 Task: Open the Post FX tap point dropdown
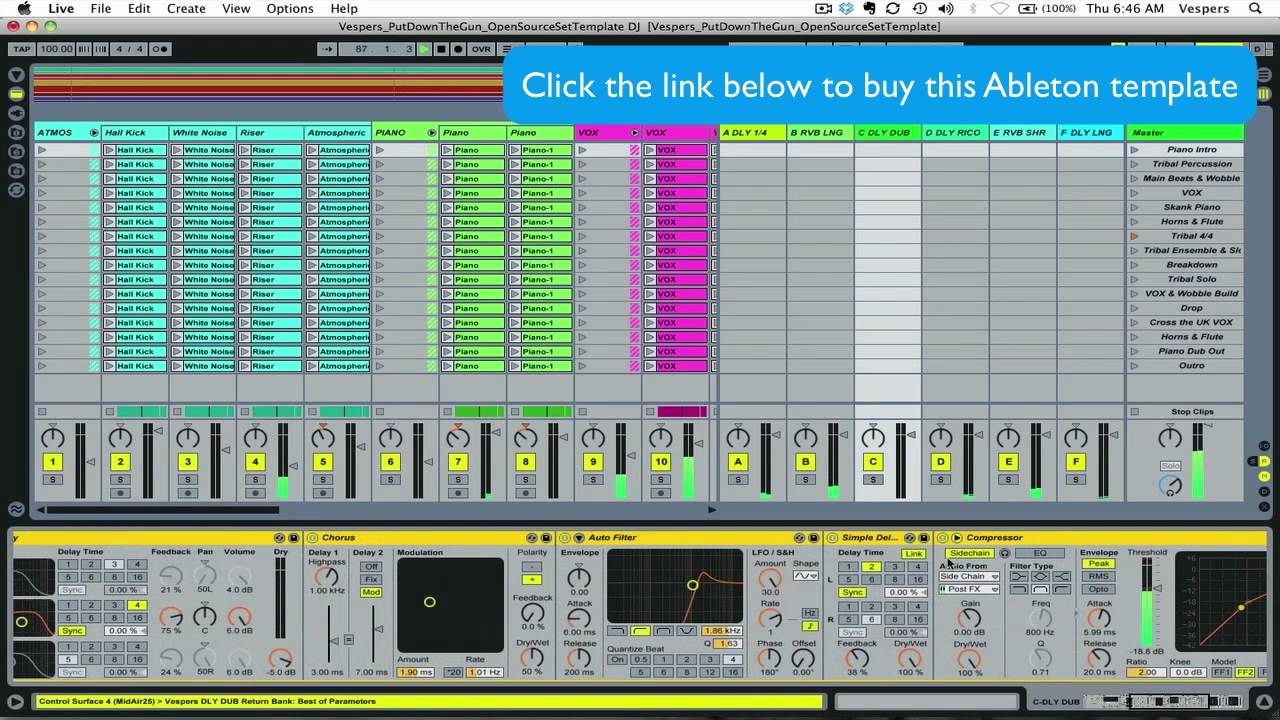pos(968,590)
